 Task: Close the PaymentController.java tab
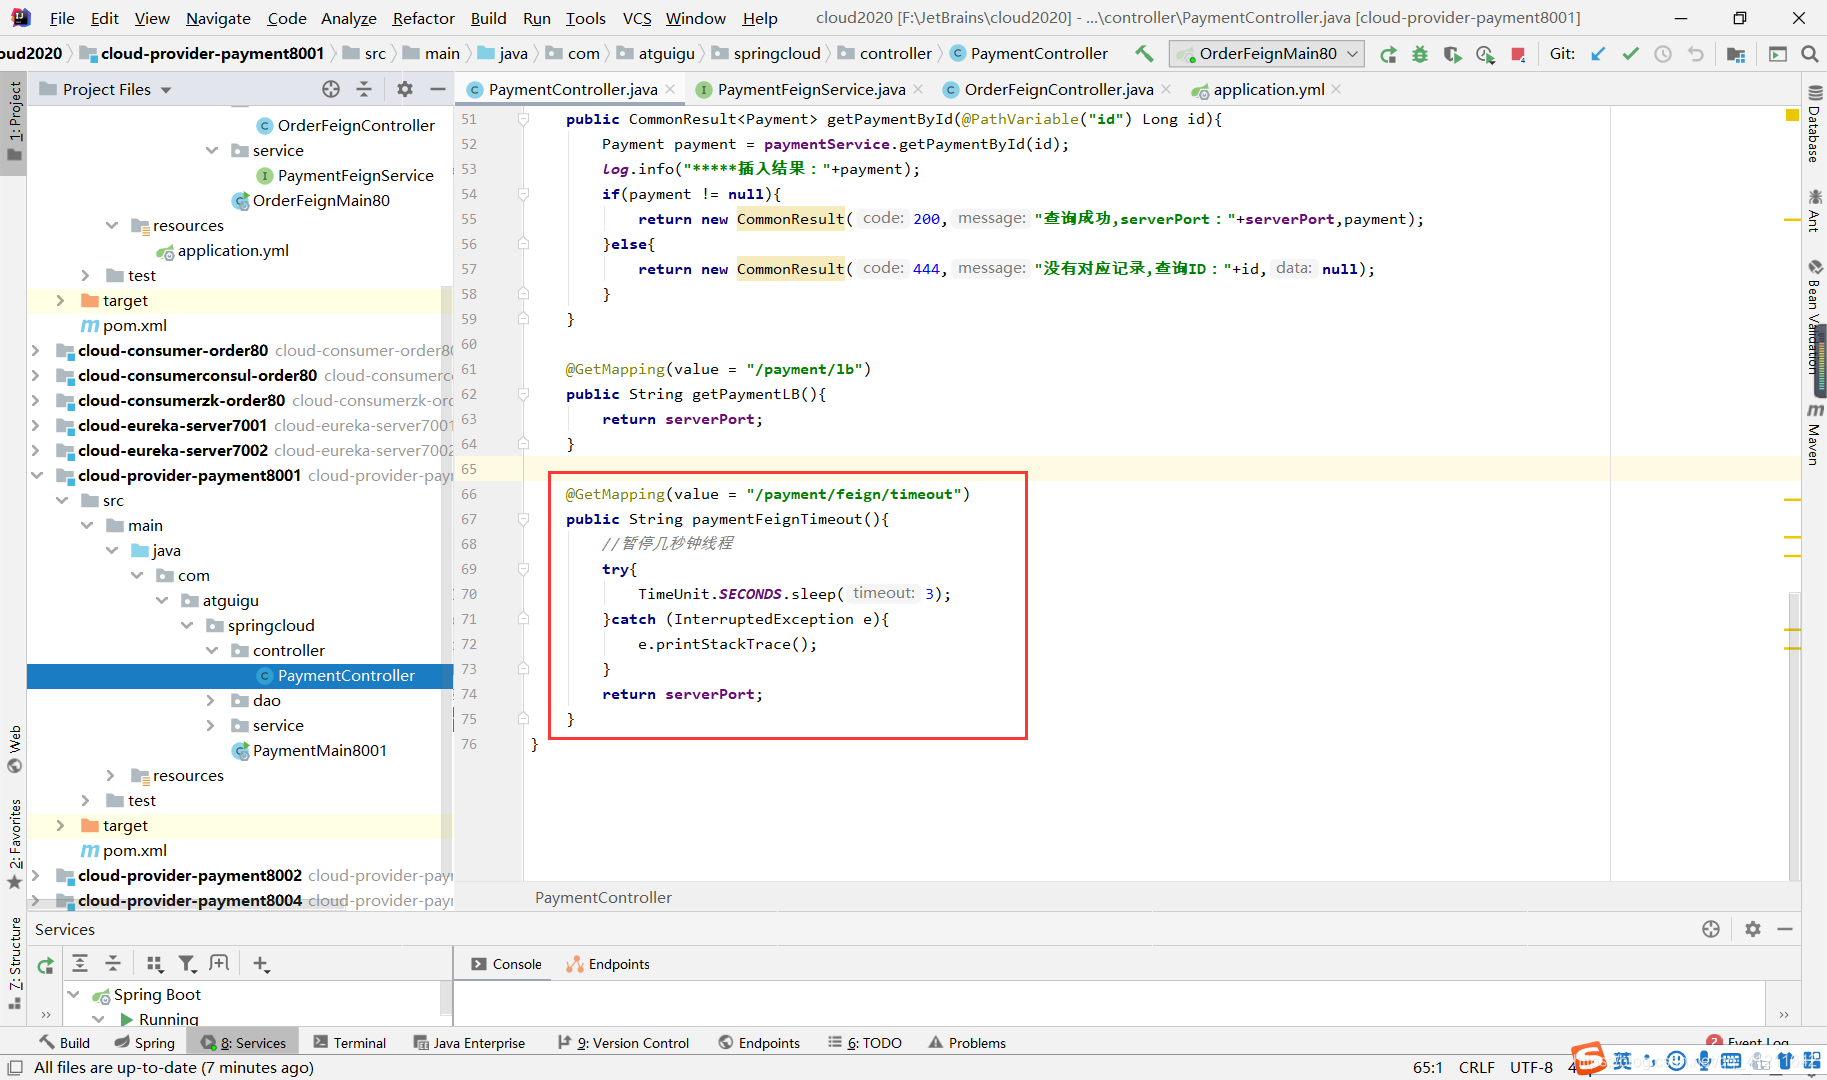(670, 89)
